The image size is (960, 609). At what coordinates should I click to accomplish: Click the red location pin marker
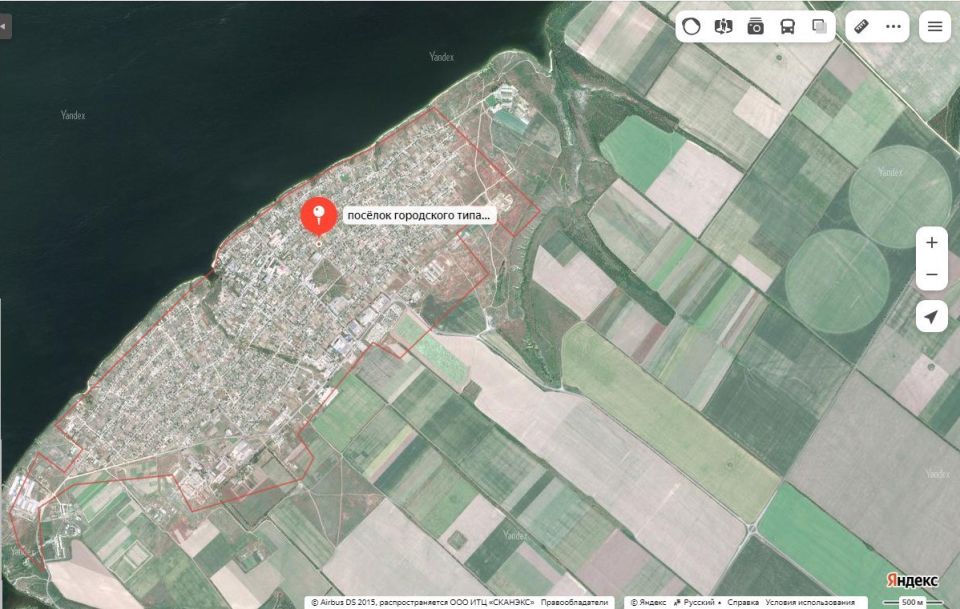point(318,217)
